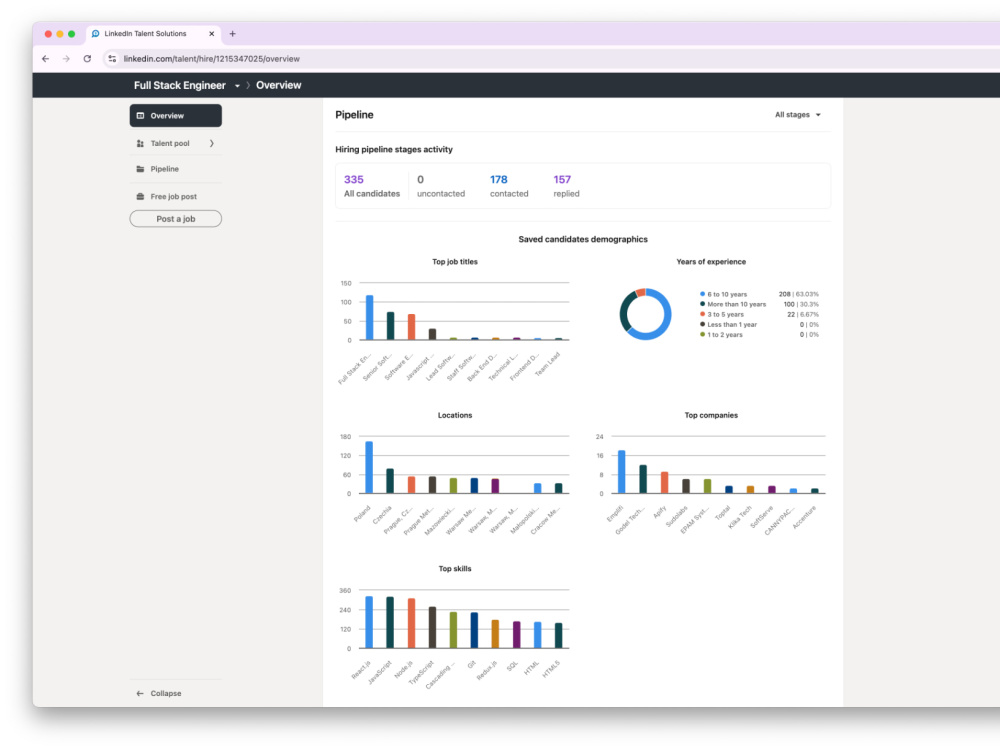1000x750 pixels.
Task: Click the Full Stack En... job title bar
Action: 369,318
